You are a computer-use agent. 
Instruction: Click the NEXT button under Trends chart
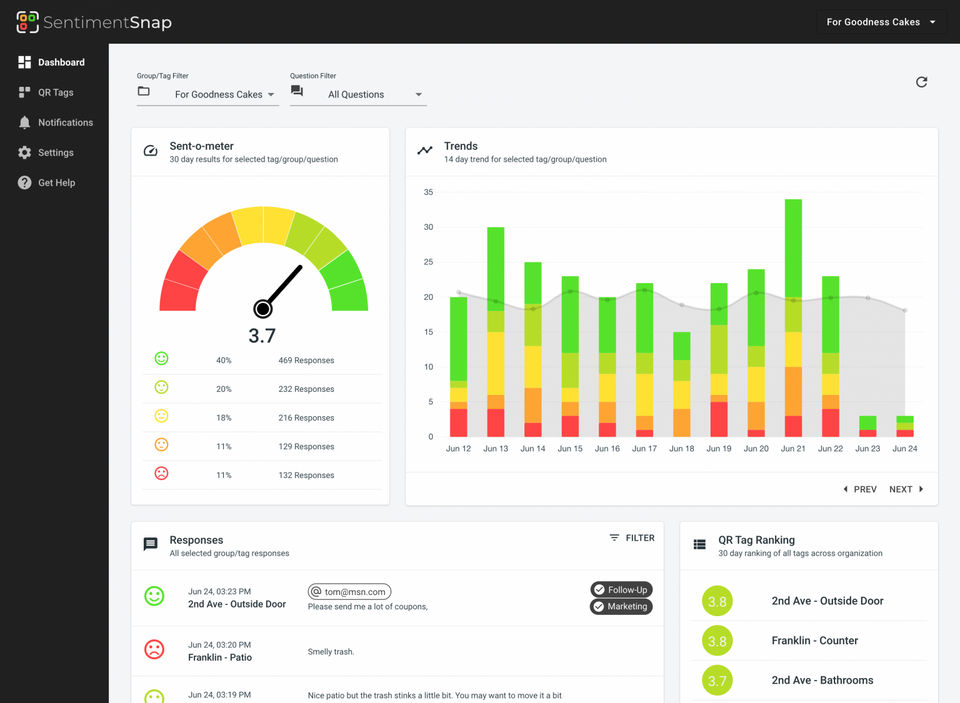click(x=906, y=489)
